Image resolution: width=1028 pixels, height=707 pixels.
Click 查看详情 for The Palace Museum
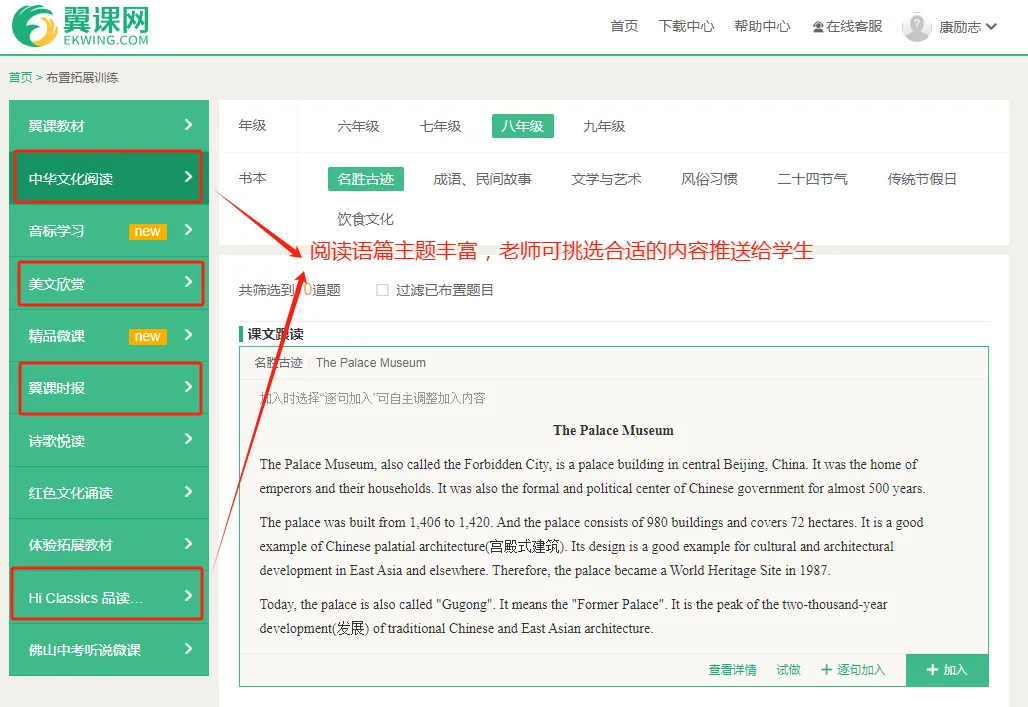[x=732, y=670]
